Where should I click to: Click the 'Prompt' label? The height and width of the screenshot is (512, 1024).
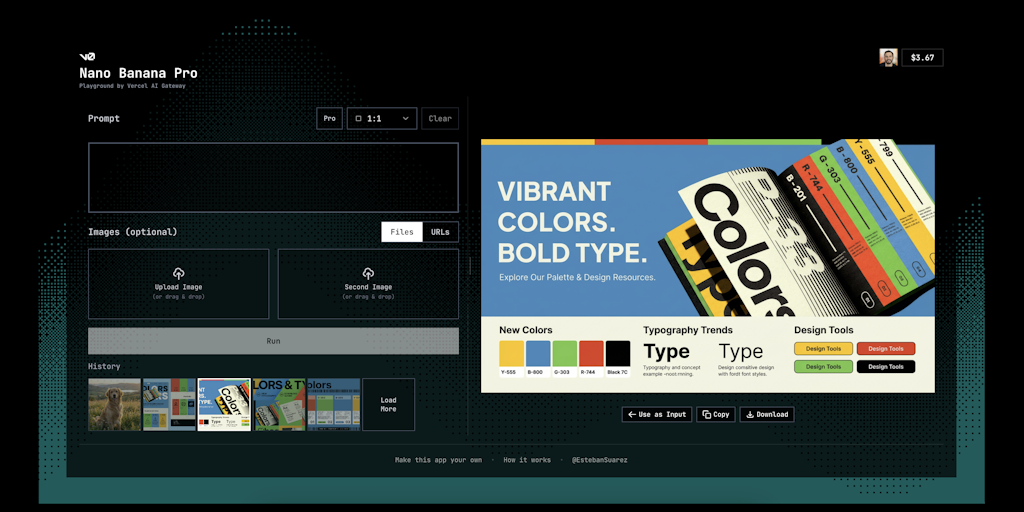pyautogui.click(x=104, y=119)
